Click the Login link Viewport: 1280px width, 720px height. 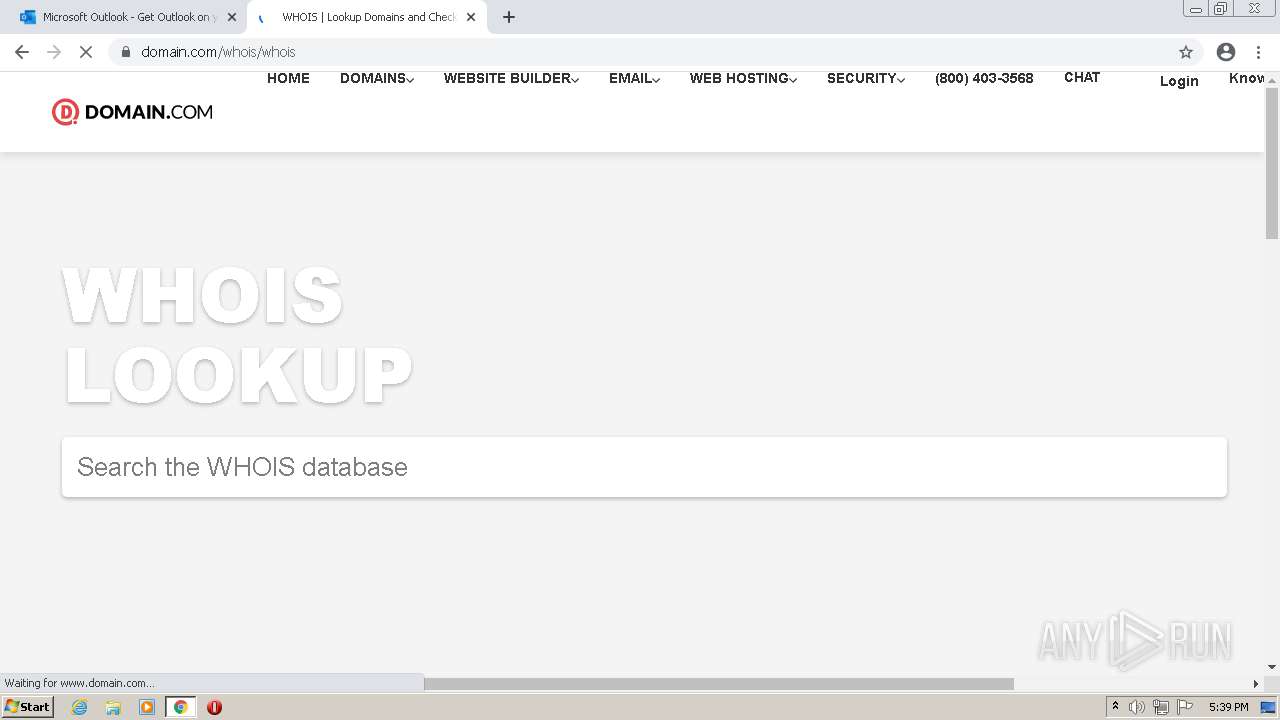[1179, 81]
